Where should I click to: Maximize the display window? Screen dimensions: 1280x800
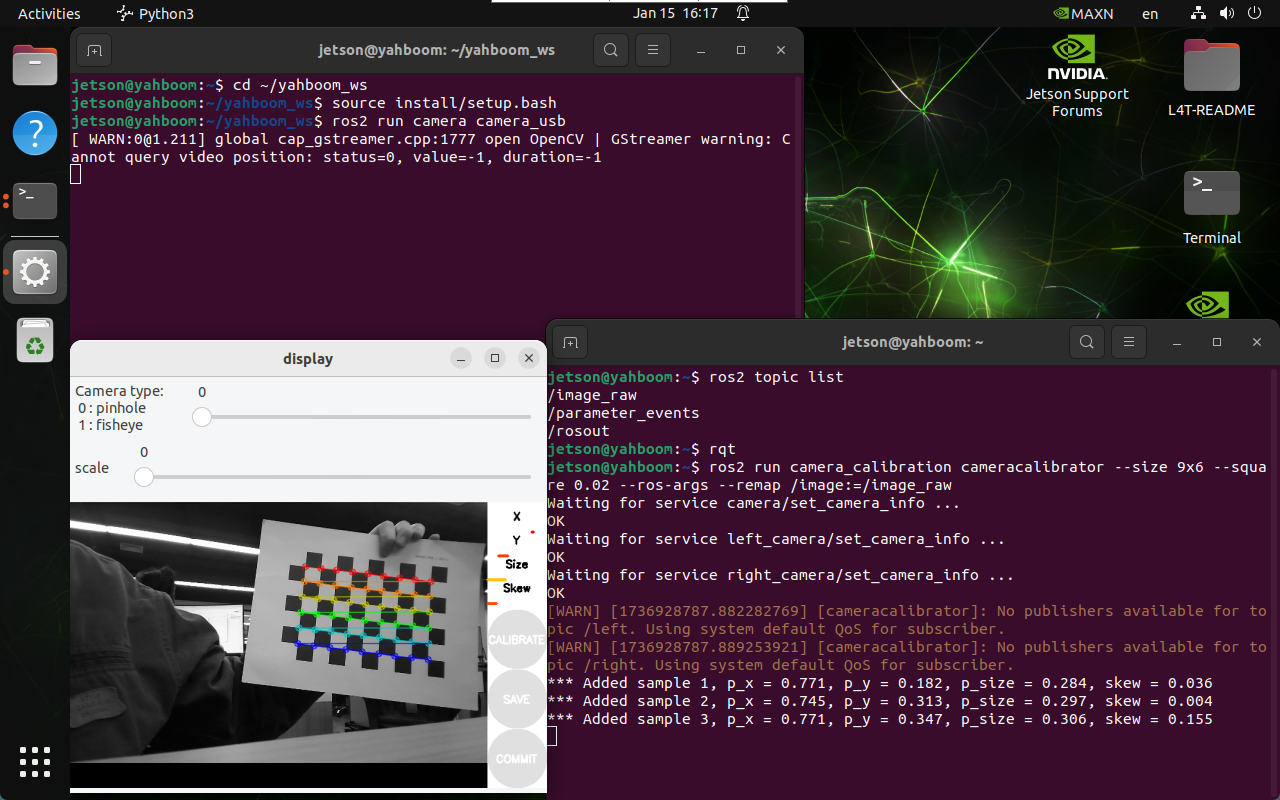tap(494, 358)
